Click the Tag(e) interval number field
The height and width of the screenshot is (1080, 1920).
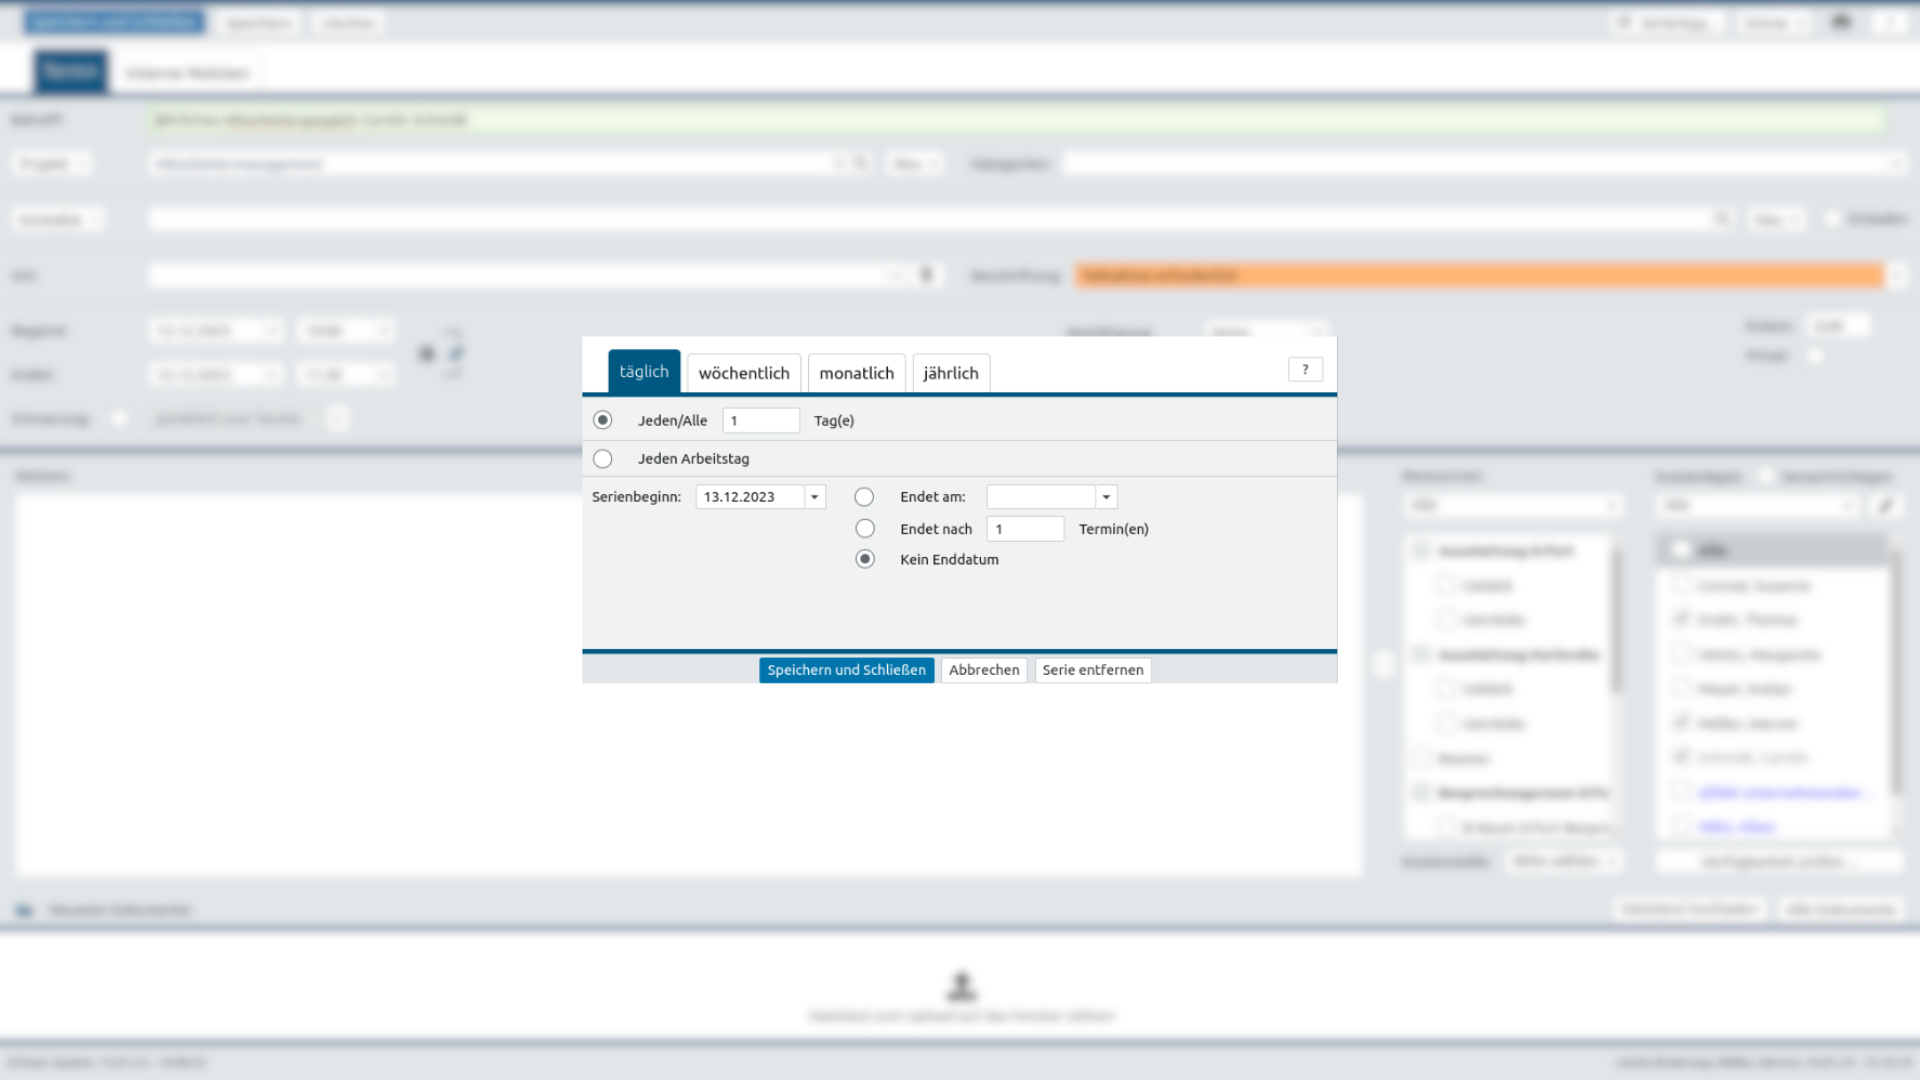coord(760,421)
